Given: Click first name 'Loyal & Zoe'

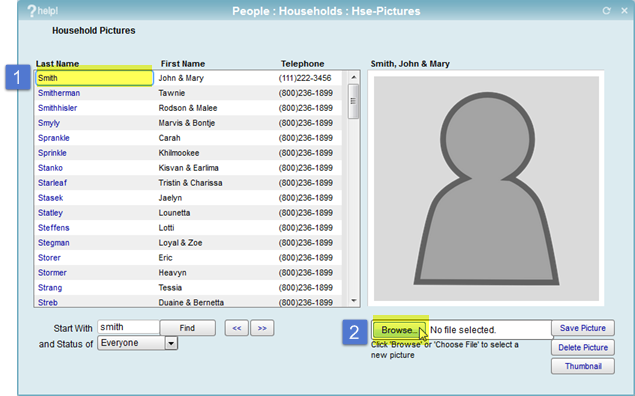Looking at the screenshot, I should (x=180, y=243).
